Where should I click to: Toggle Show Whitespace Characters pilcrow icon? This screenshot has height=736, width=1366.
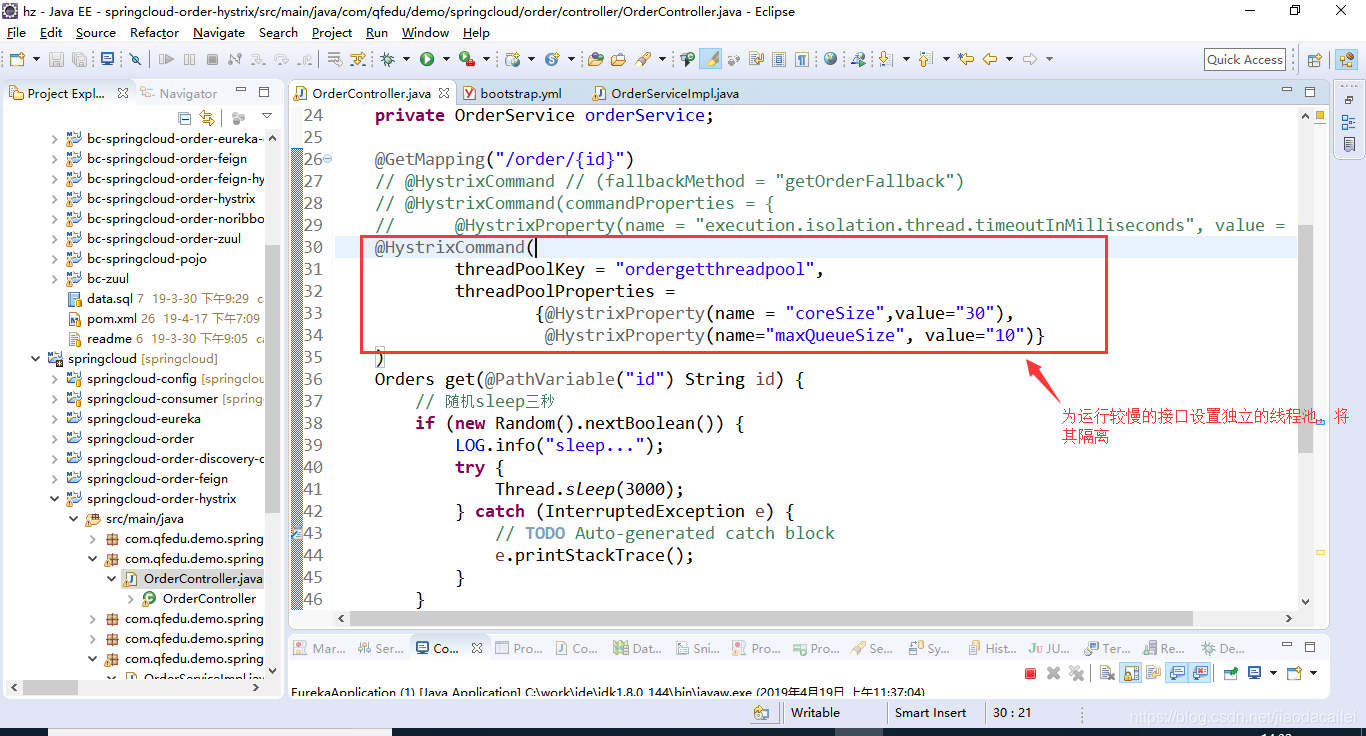tap(801, 60)
